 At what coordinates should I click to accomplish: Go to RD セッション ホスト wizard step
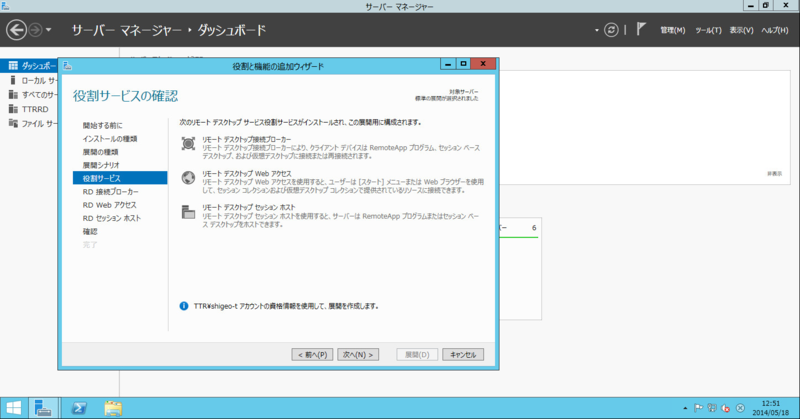click(112, 218)
